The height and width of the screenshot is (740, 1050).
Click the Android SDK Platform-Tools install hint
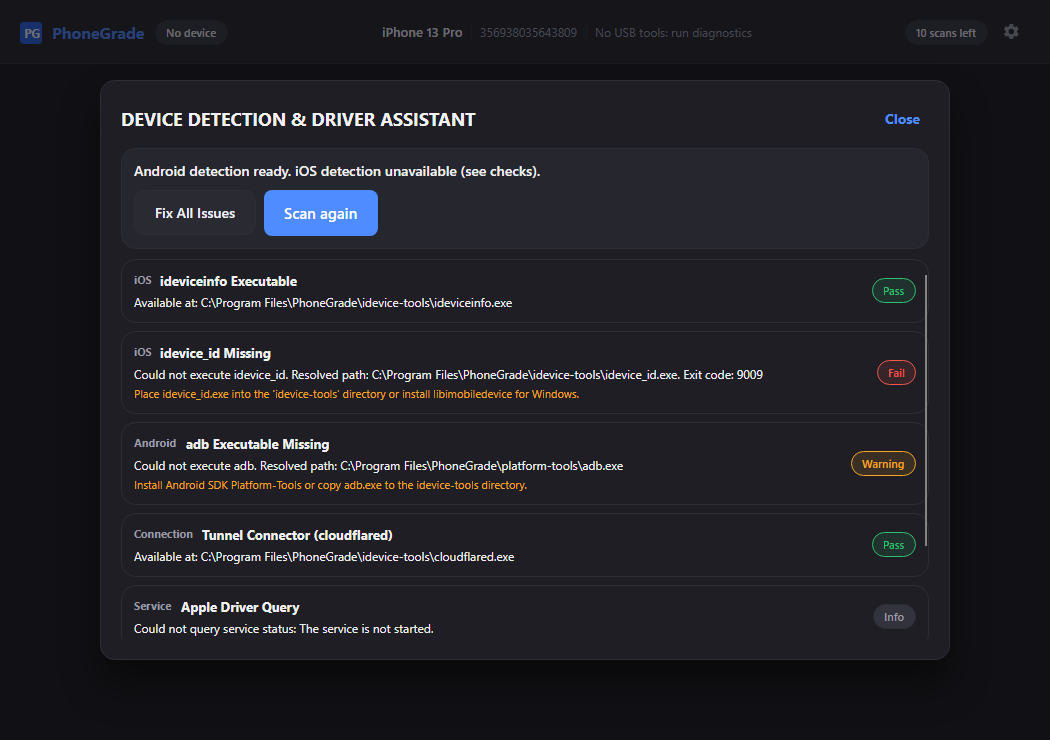click(x=330, y=486)
